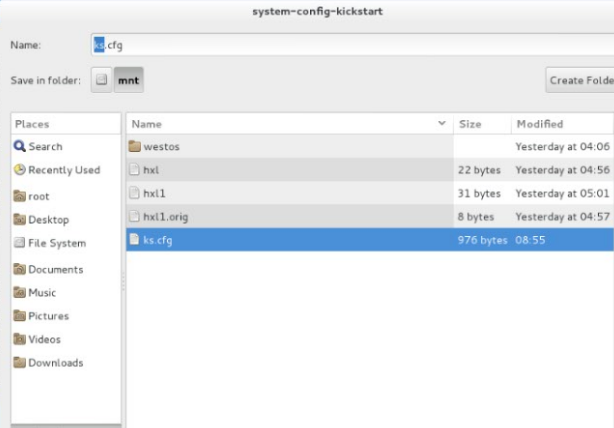Select the hxl file name

point(151,170)
